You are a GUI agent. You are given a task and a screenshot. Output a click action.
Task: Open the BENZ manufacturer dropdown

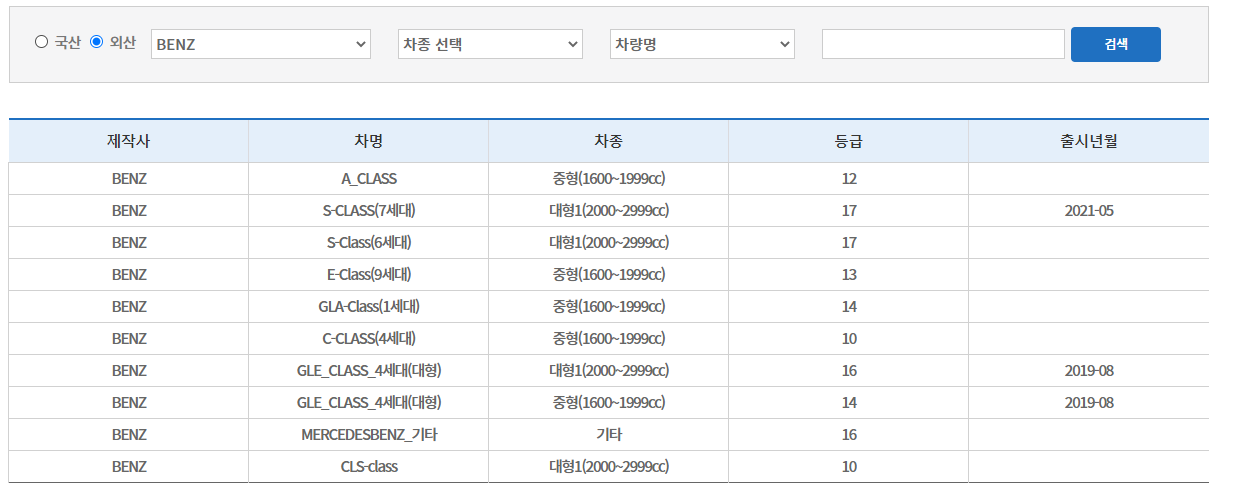click(261, 44)
